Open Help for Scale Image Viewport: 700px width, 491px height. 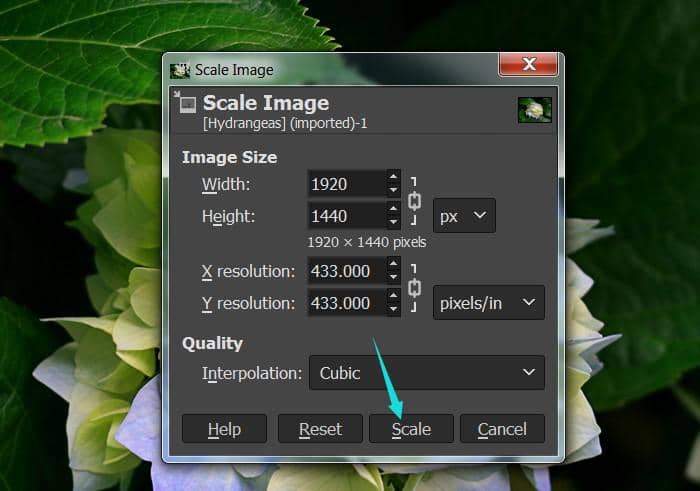coord(224,429)
